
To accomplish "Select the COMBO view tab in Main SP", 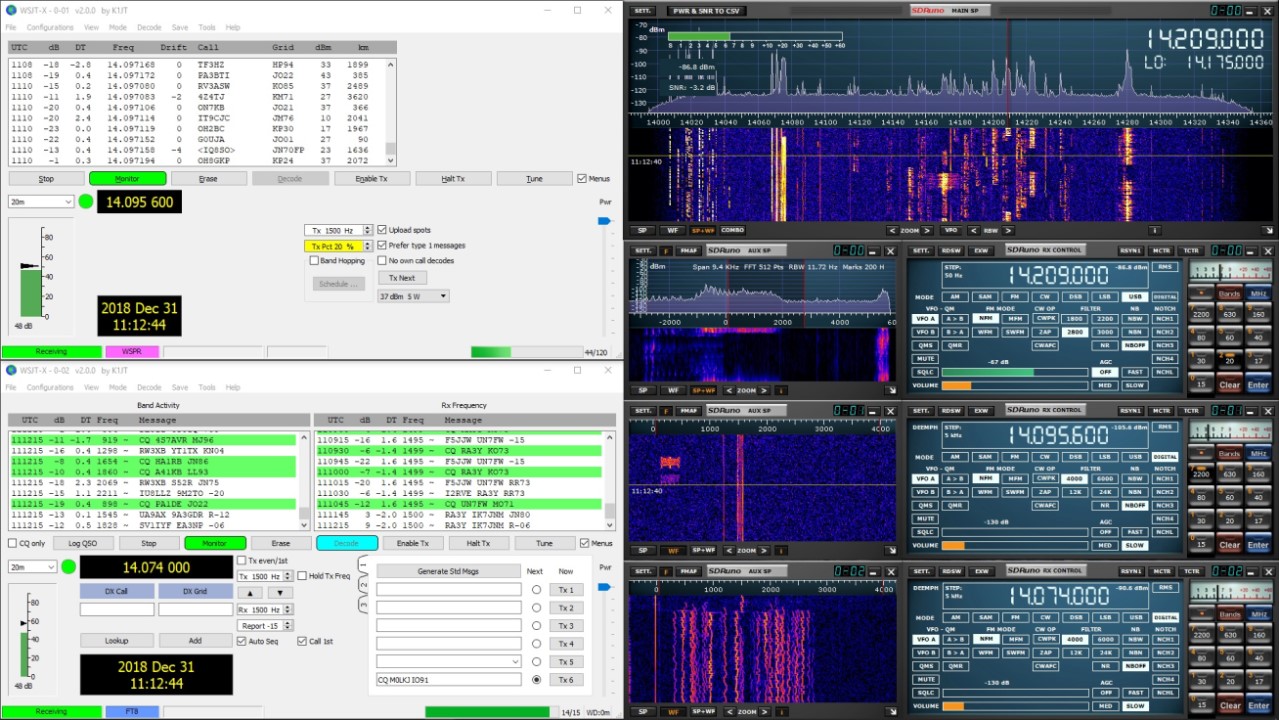I will pos(732,230).
